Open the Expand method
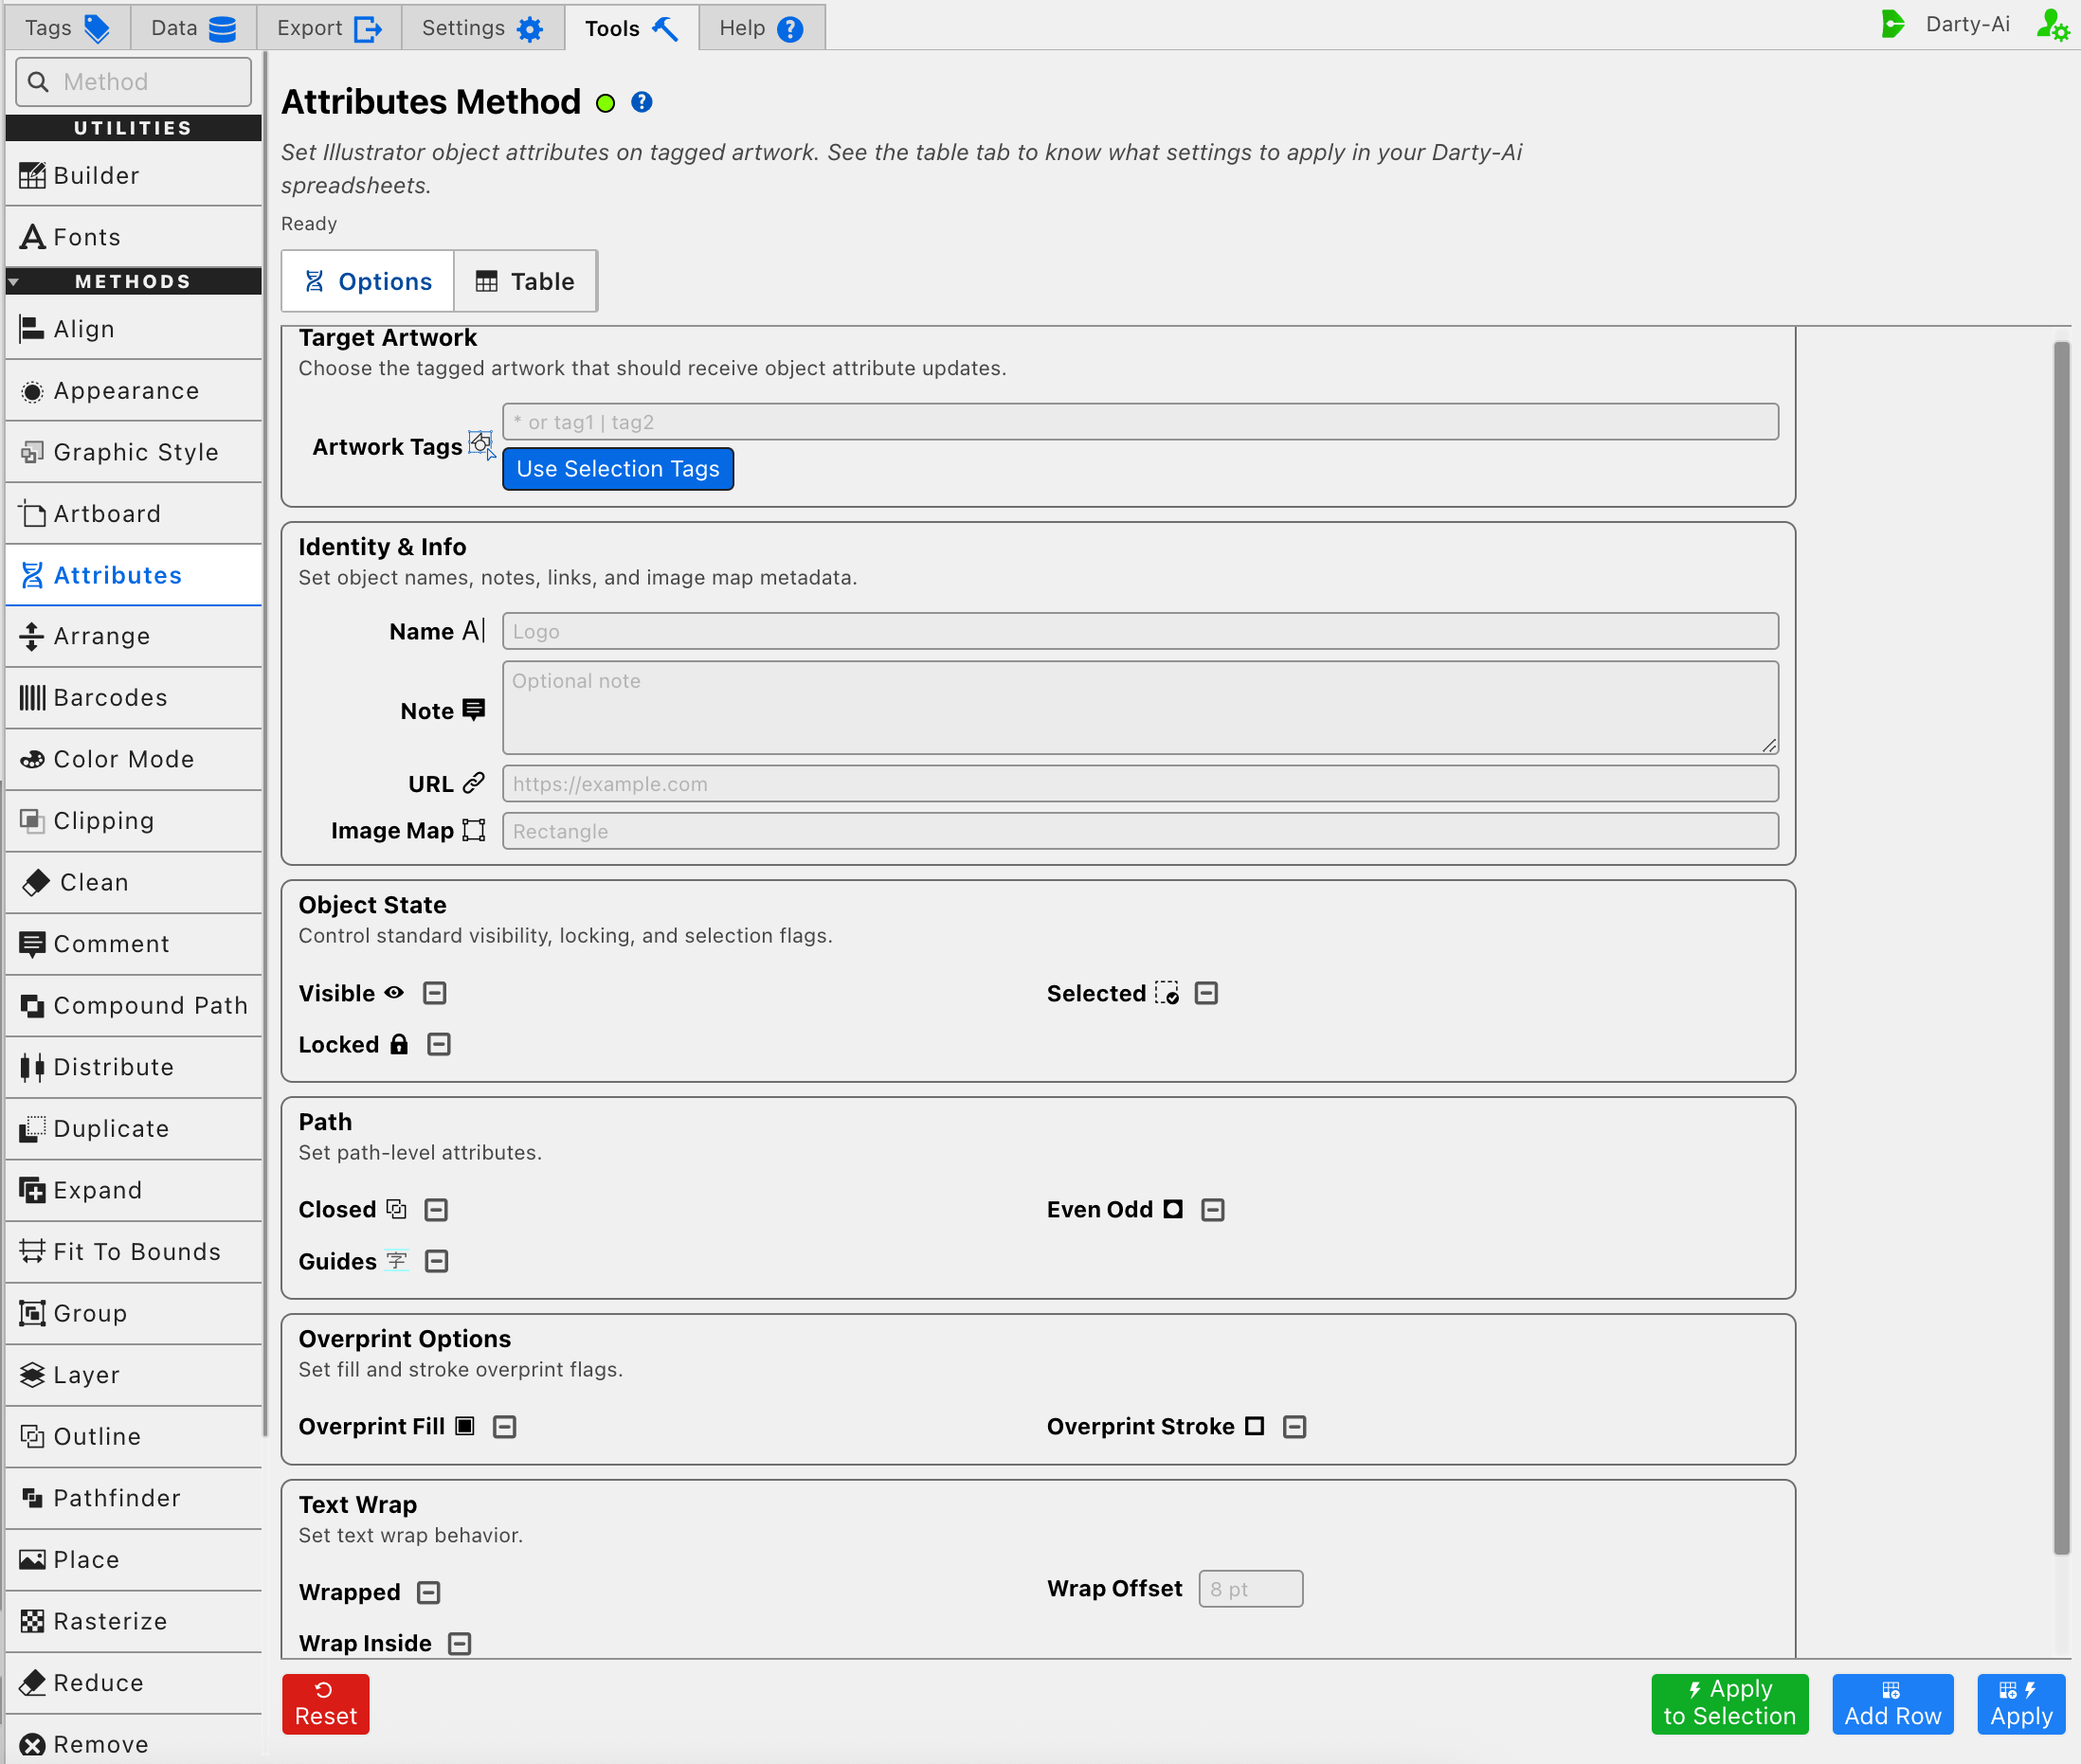 coord(133,1190)
